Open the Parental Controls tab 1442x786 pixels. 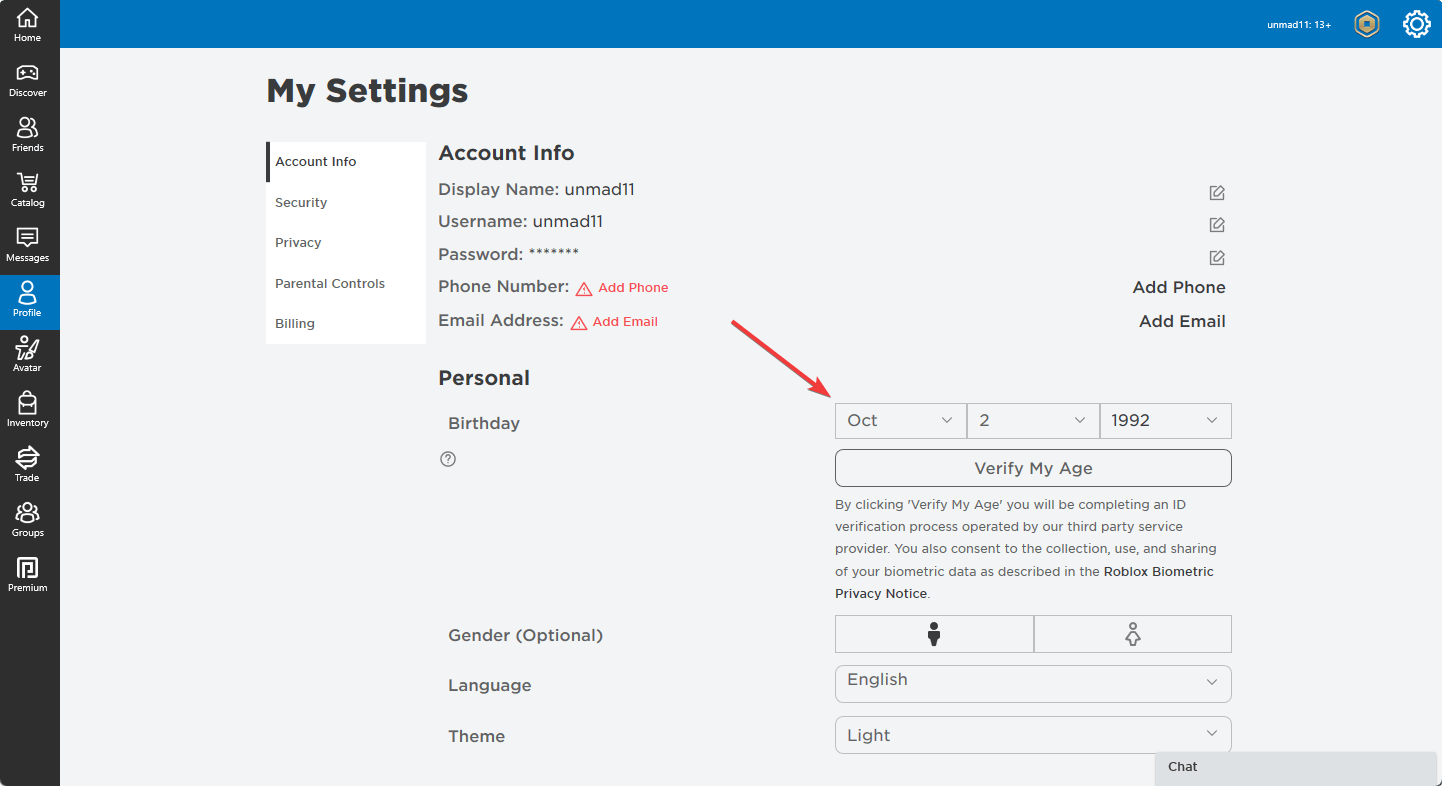tap(330, 284)
